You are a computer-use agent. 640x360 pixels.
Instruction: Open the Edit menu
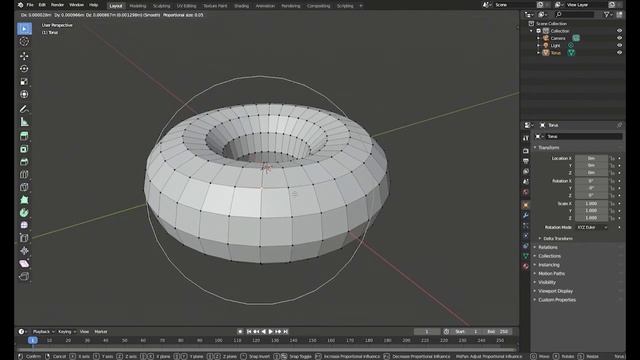(x=42, y=5)
